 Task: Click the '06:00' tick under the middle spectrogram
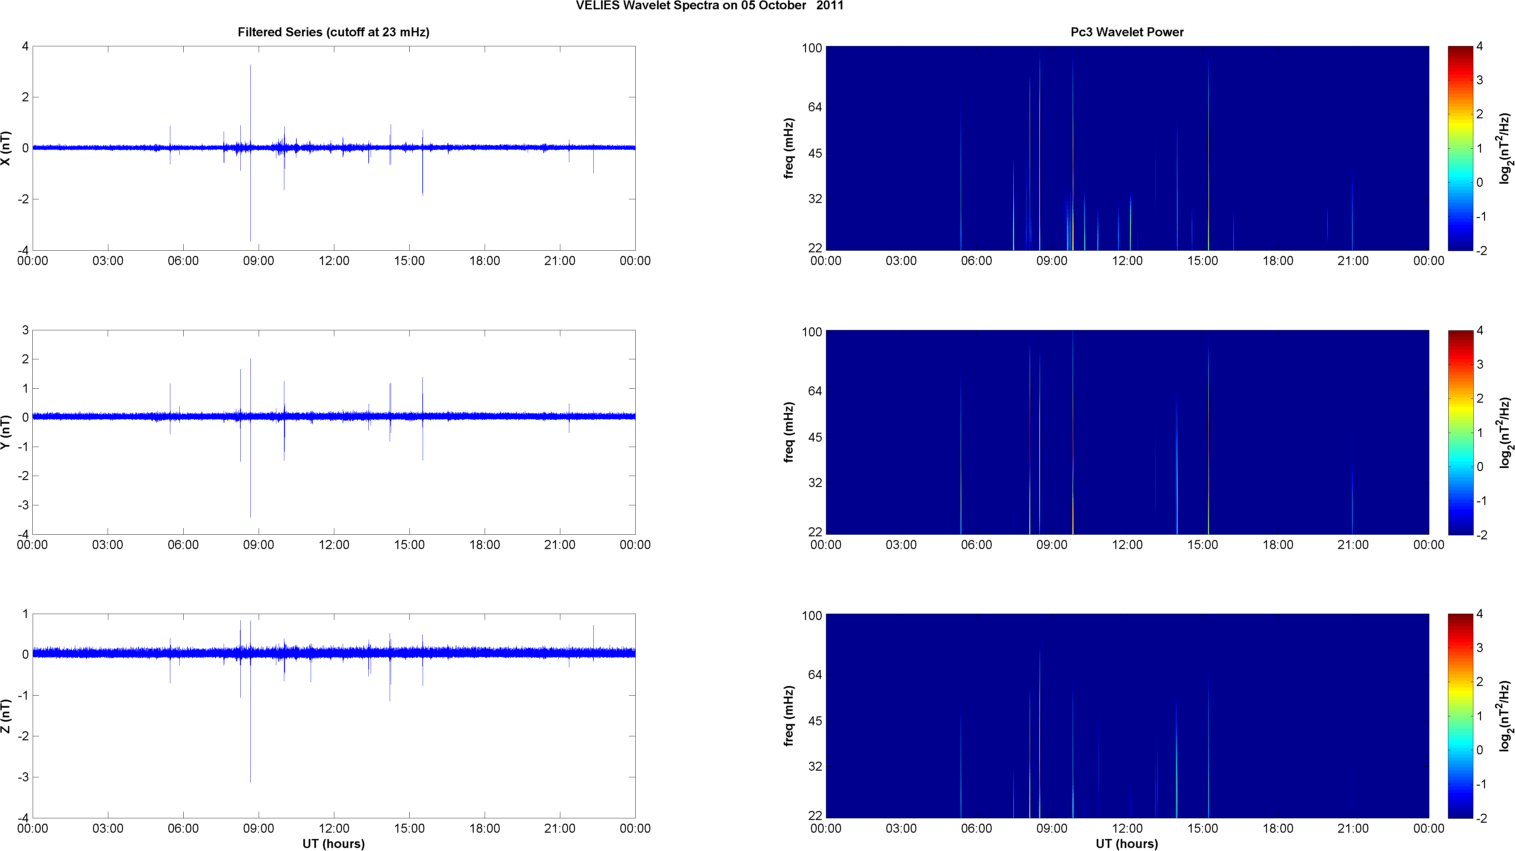pos(977,545)
